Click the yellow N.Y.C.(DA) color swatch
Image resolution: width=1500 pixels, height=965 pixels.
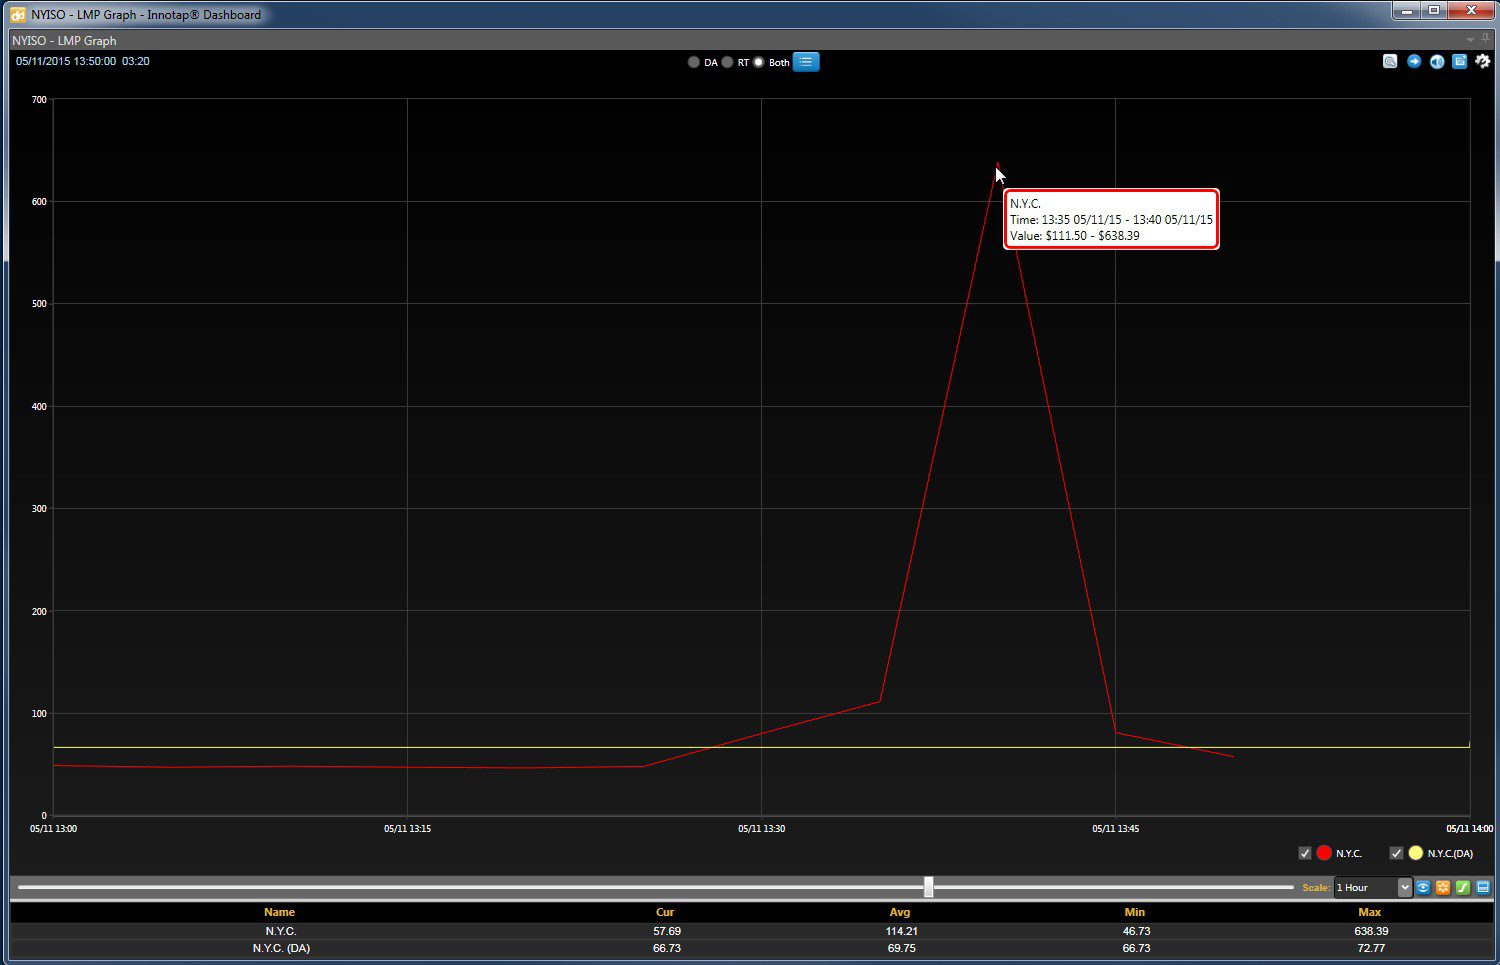click(x=1415, y=853)
